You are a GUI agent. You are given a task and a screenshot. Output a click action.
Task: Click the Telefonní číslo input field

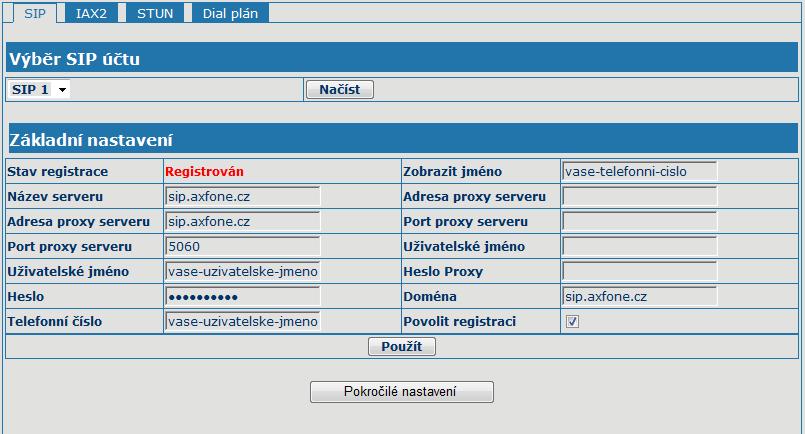242,321
